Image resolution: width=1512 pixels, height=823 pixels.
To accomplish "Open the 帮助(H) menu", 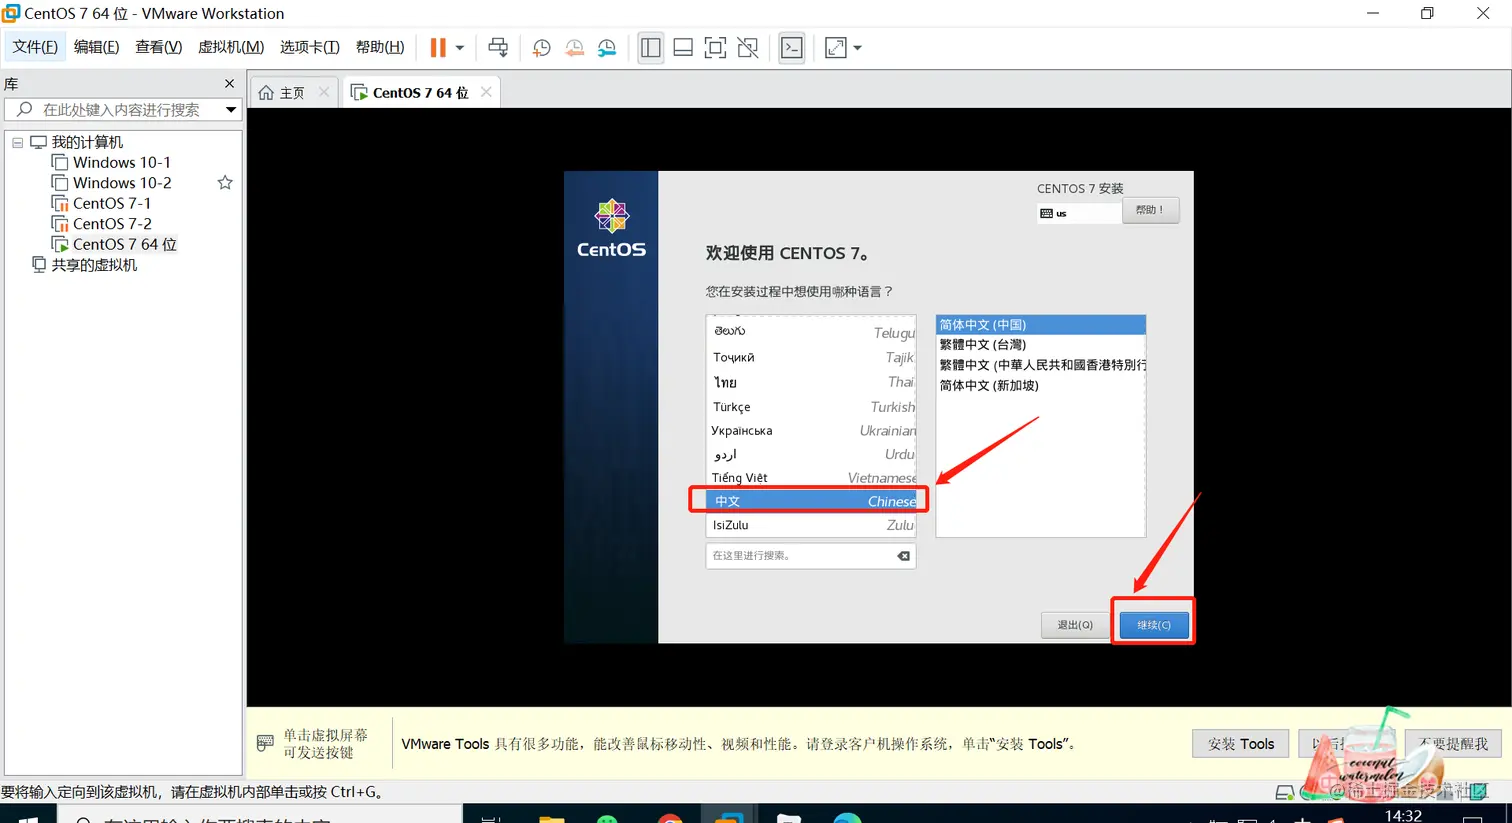I will pos(380,47).
